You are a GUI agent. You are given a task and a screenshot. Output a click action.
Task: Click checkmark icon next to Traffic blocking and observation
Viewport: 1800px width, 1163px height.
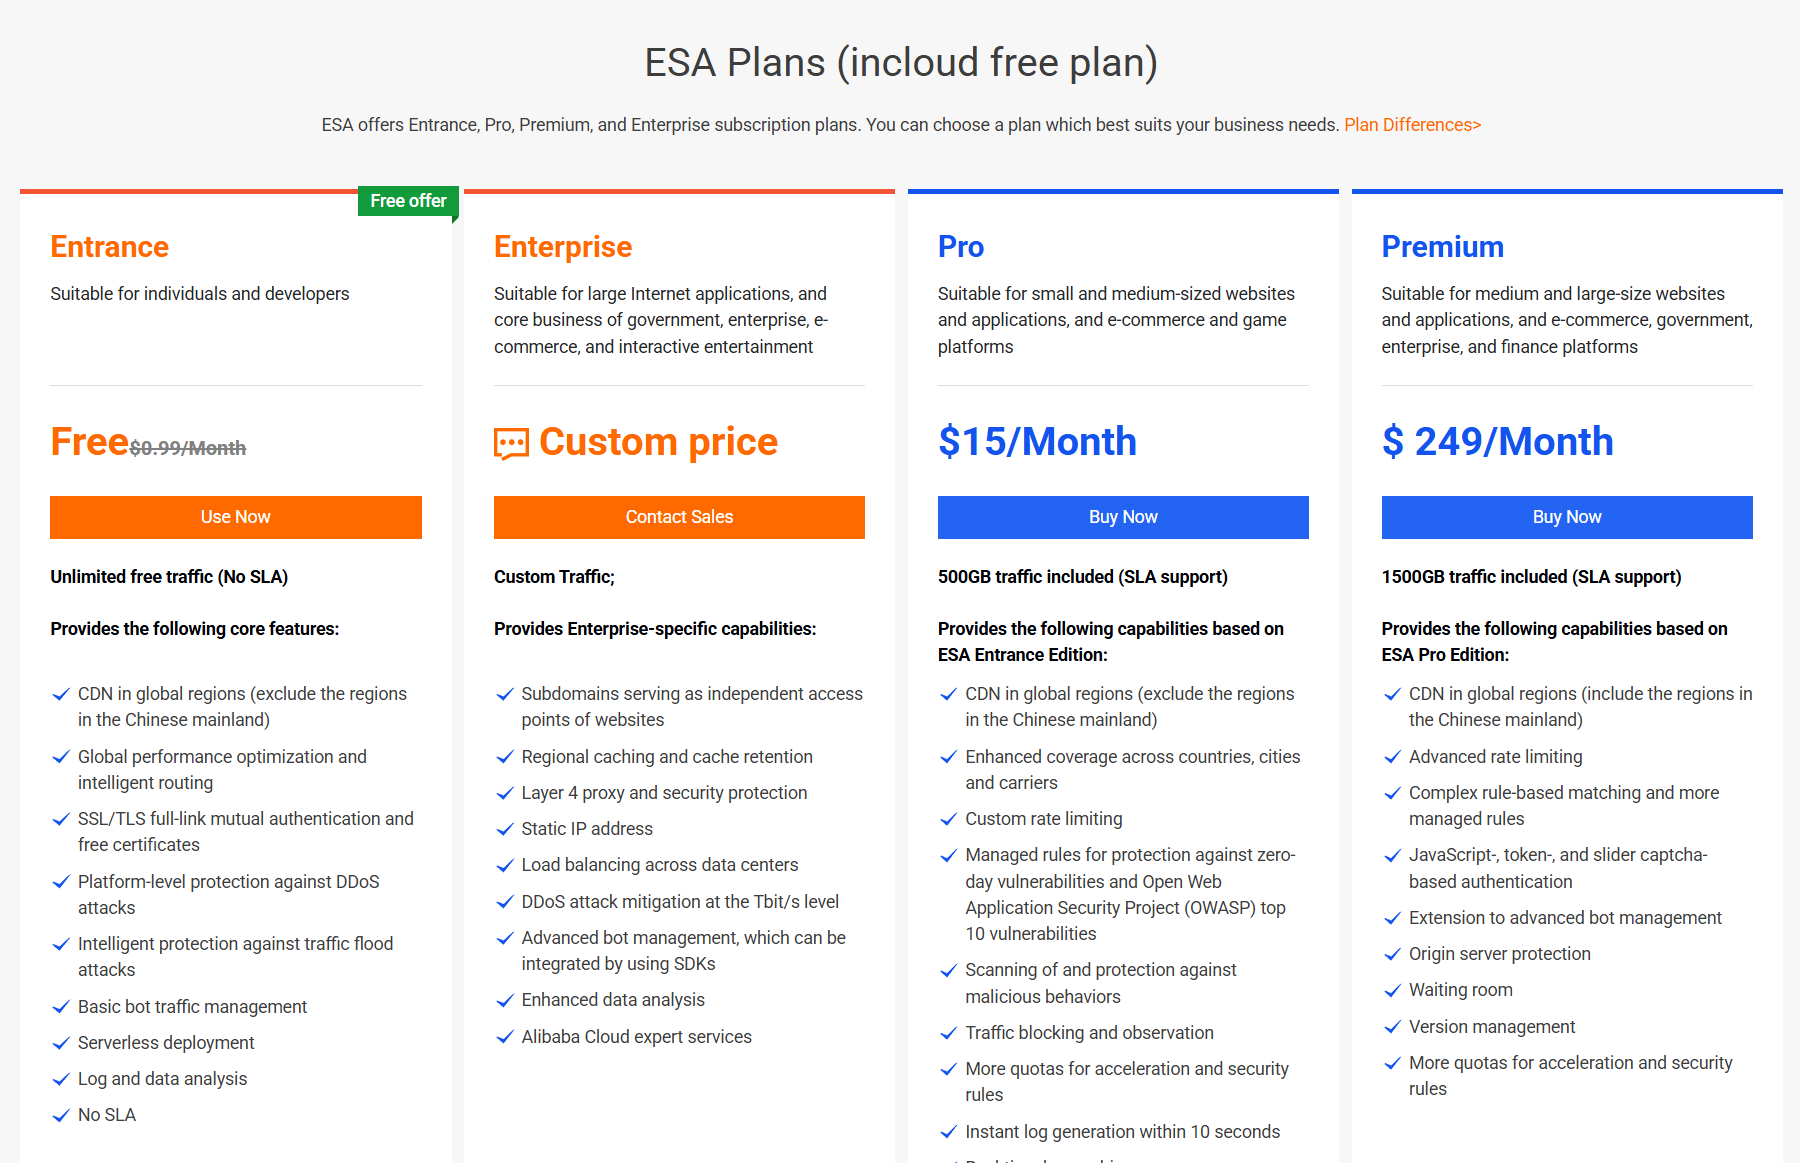(x=948, y=1033)
